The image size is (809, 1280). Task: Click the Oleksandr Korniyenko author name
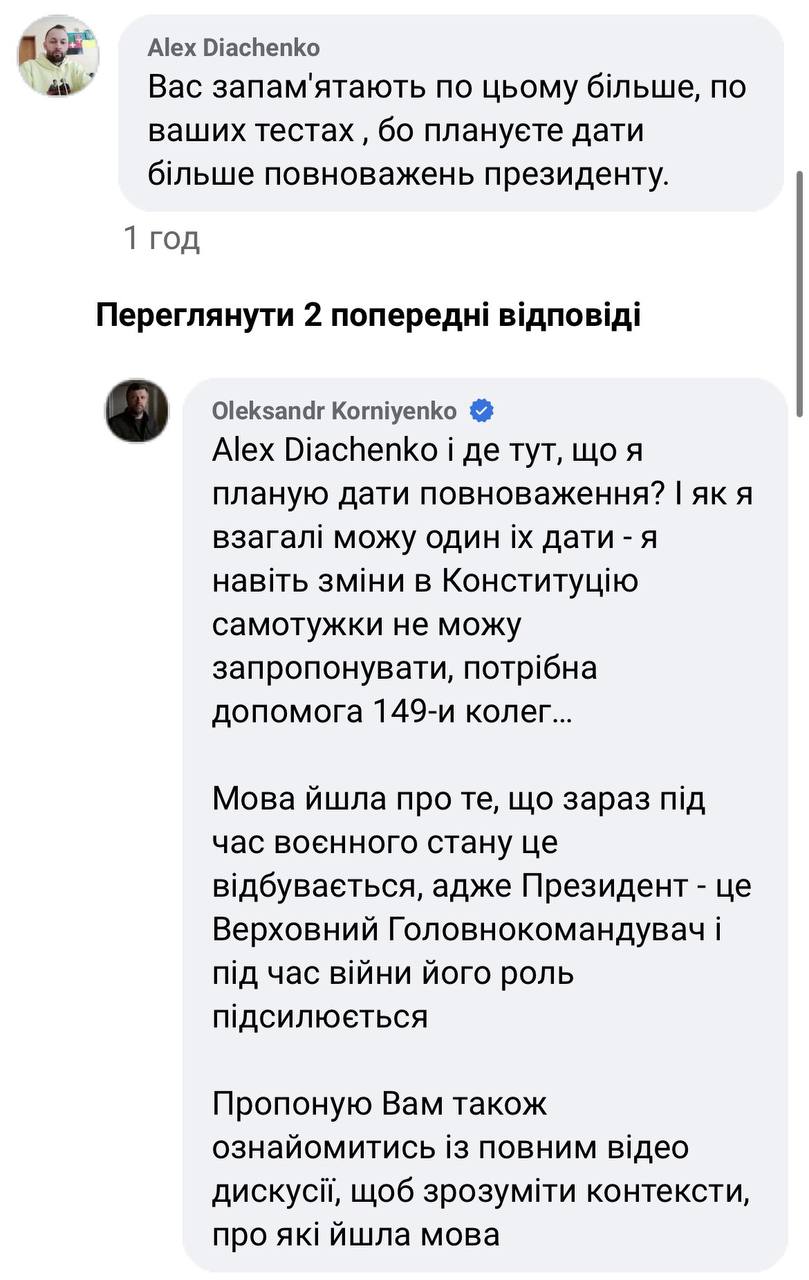[x=334, y=411]
